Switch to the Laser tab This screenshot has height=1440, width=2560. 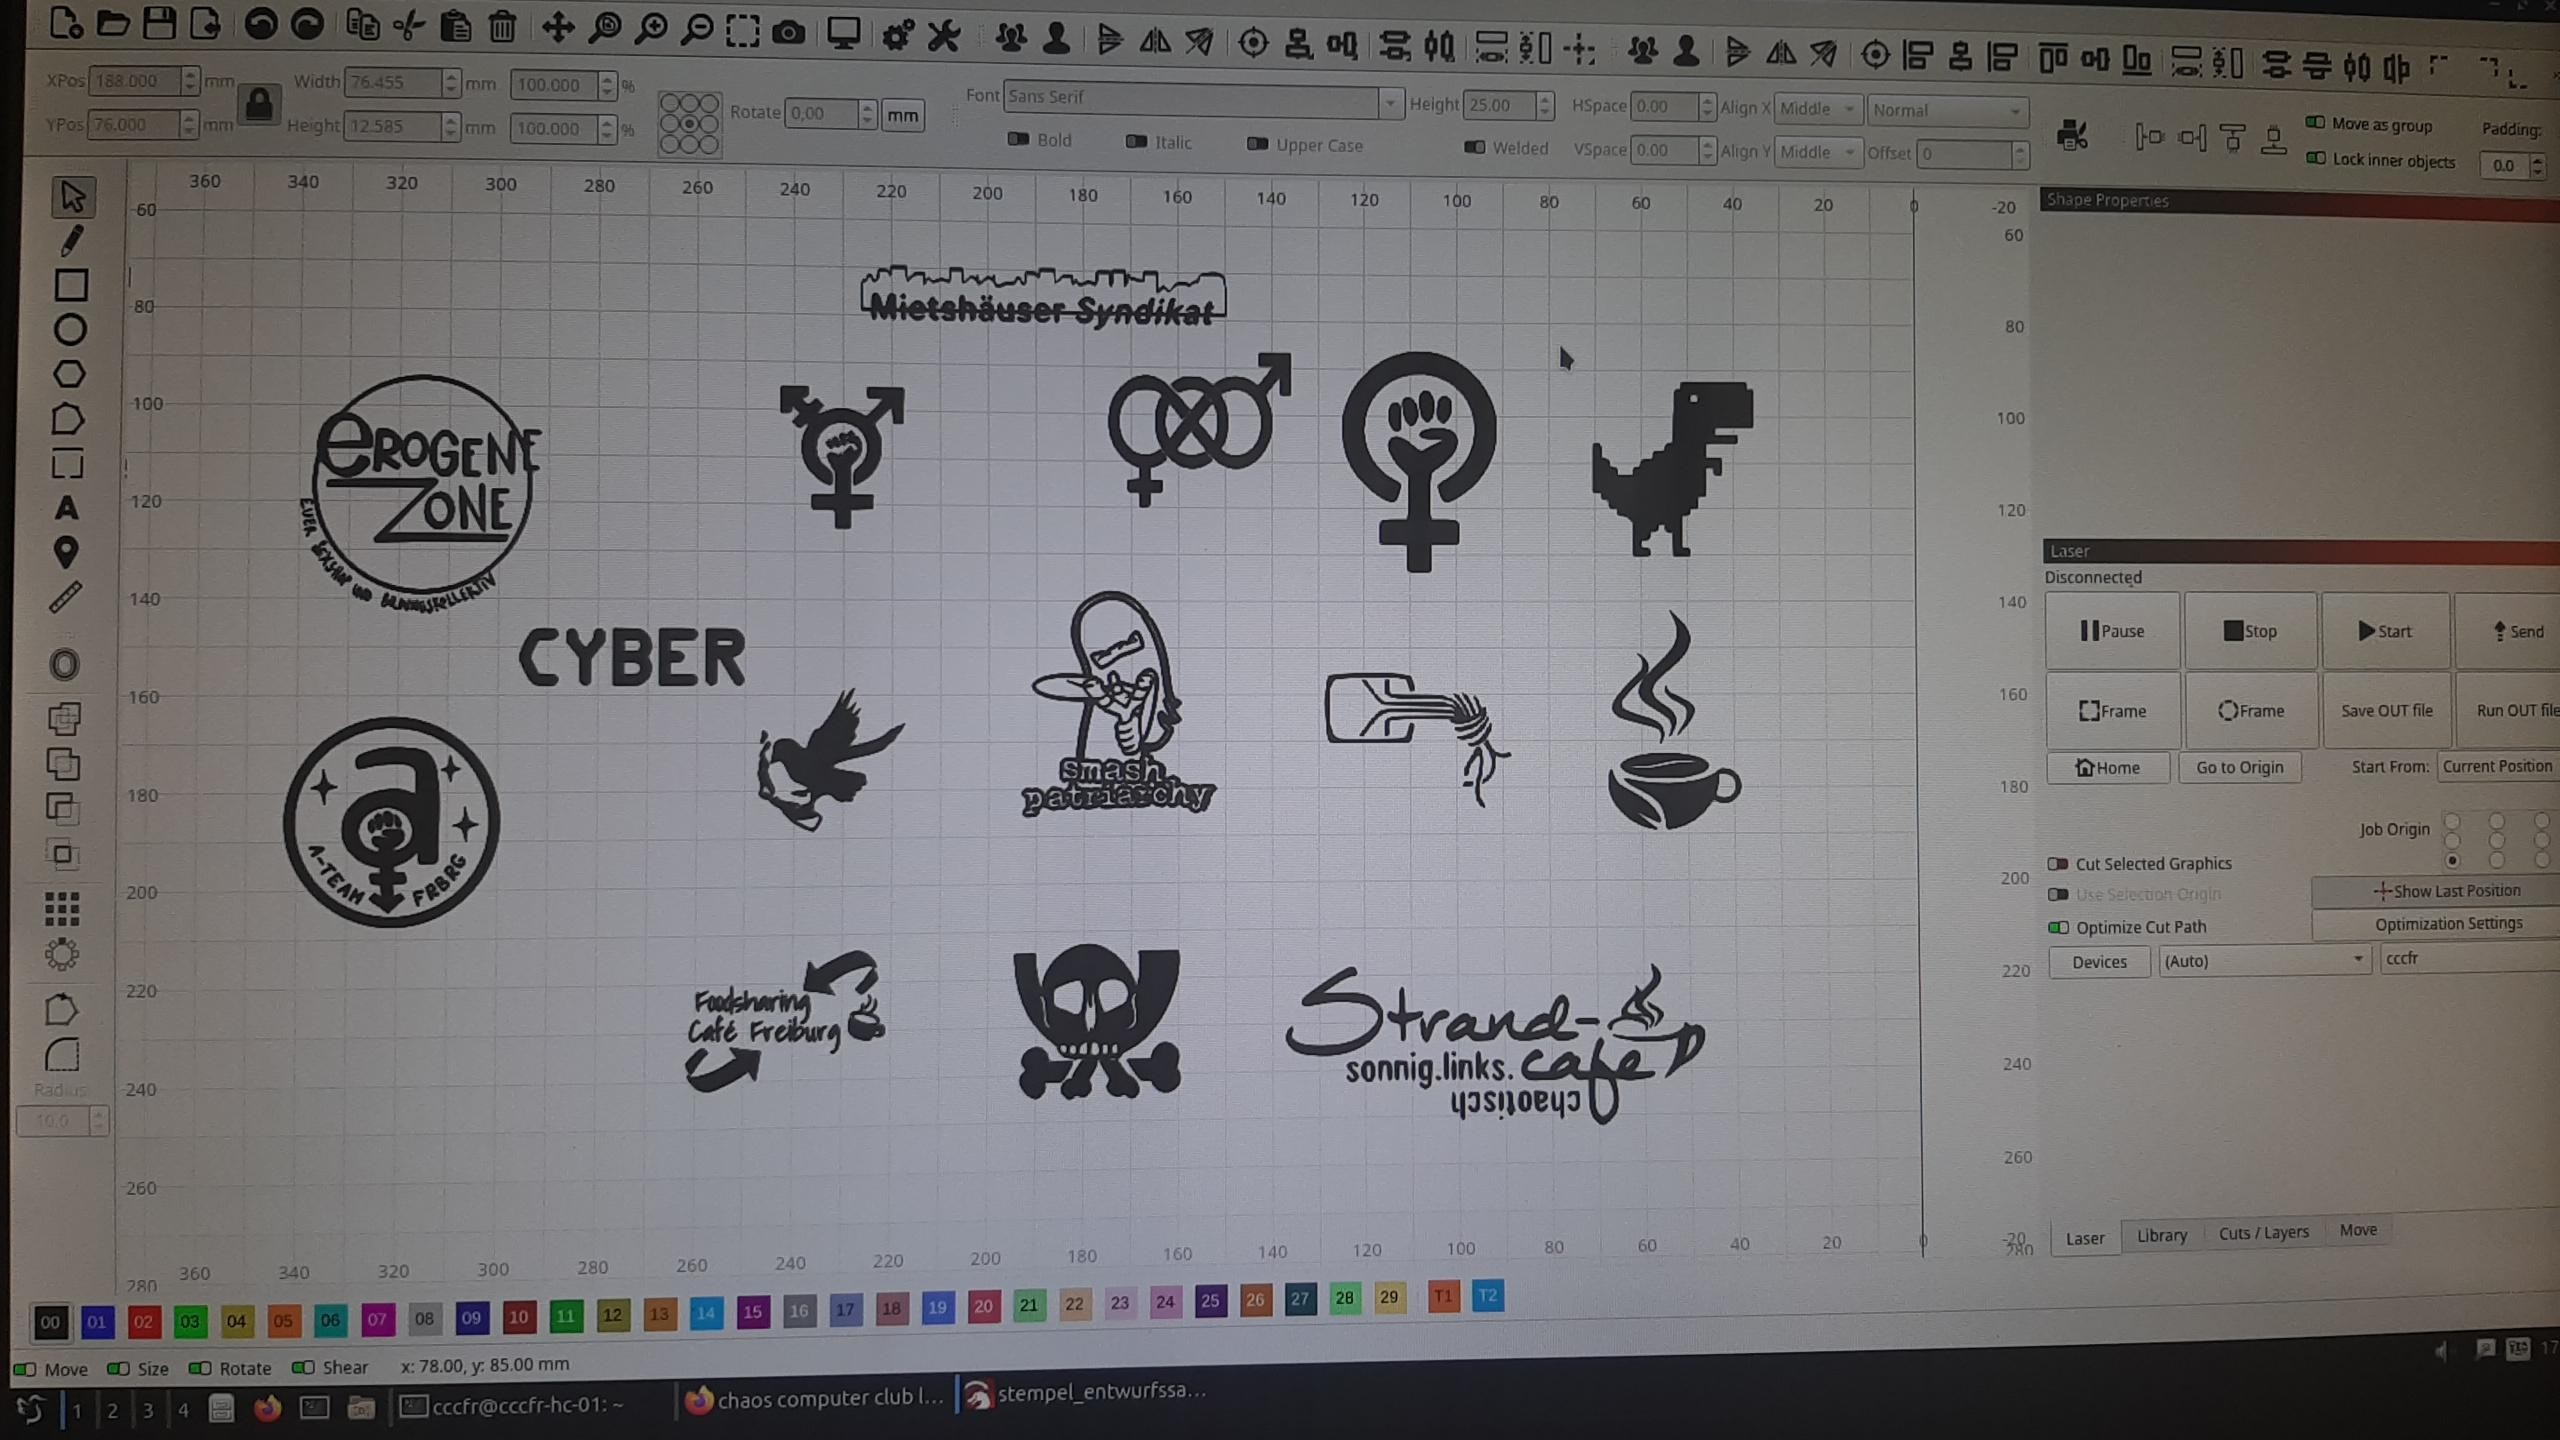coord(2084,1238)
